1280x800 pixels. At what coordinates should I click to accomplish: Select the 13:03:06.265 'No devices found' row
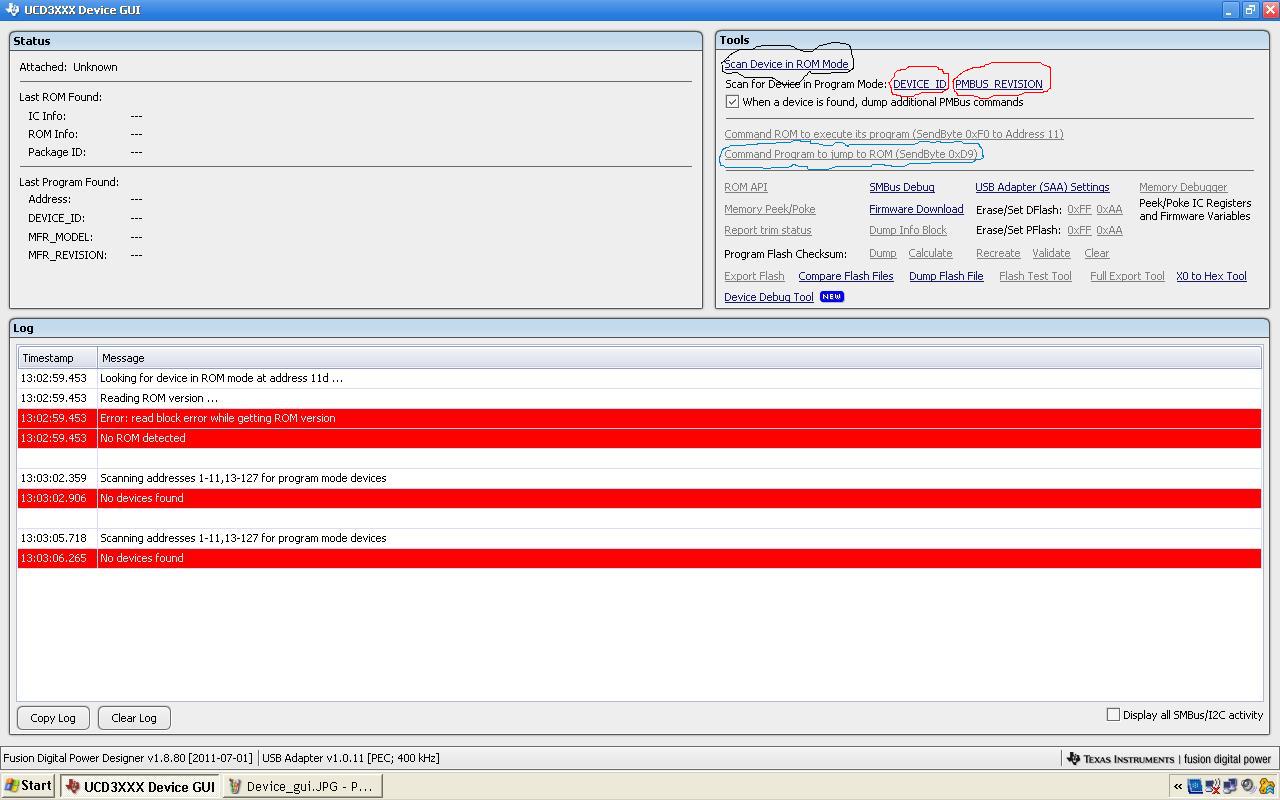click(639, 558)
